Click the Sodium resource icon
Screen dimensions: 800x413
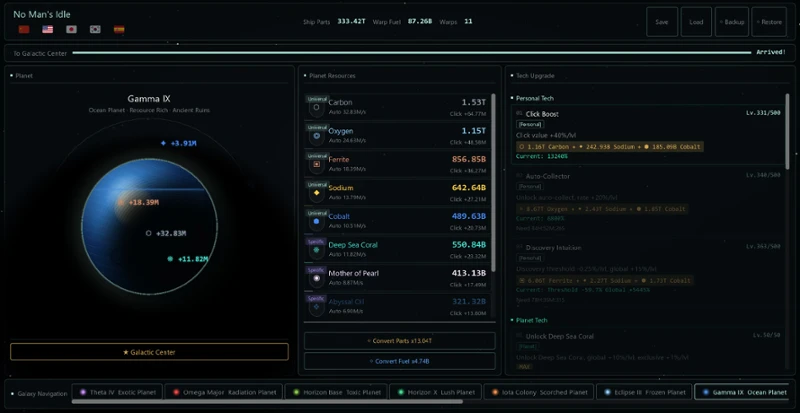pyautogui.click(x=317, y=193)
